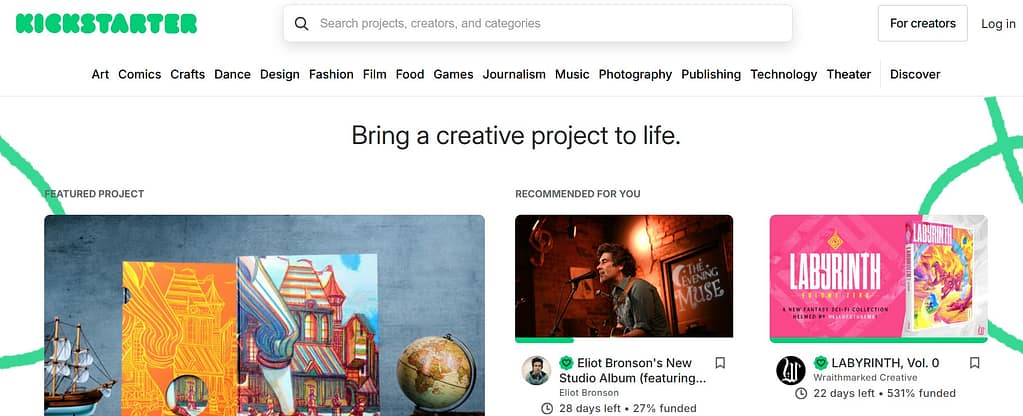Click the "28 days left • 27% funded" text
The width and height of the screenshot is (1023, 416).
coord(626,409)
